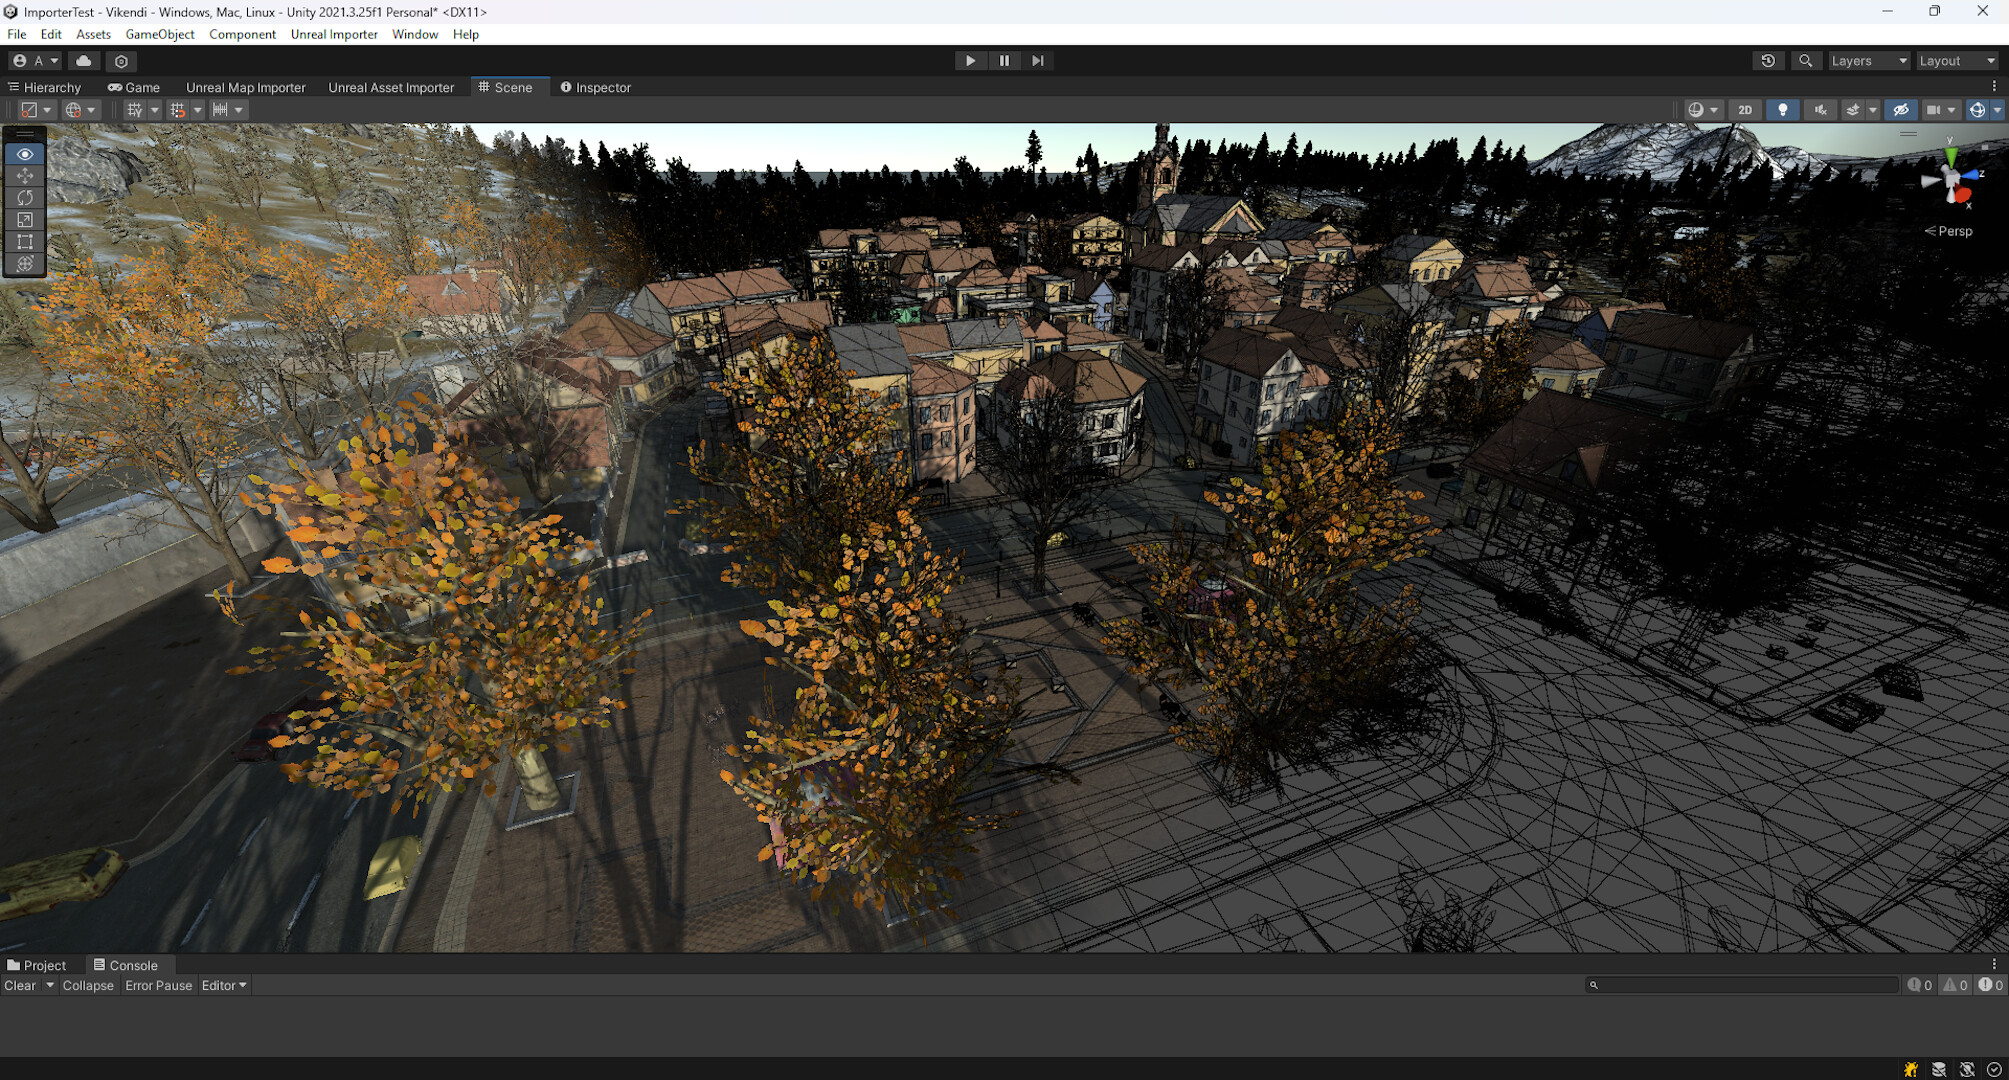Toggle scene lighting with the bulb icon
Viewport: 2009px width, 1080px height.
(x=1783, y=110)
